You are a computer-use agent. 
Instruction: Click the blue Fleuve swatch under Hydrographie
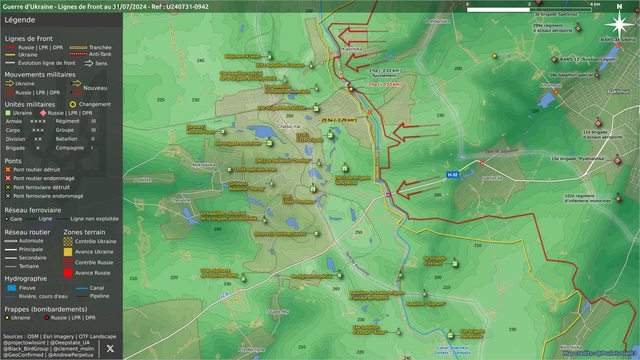12,288
